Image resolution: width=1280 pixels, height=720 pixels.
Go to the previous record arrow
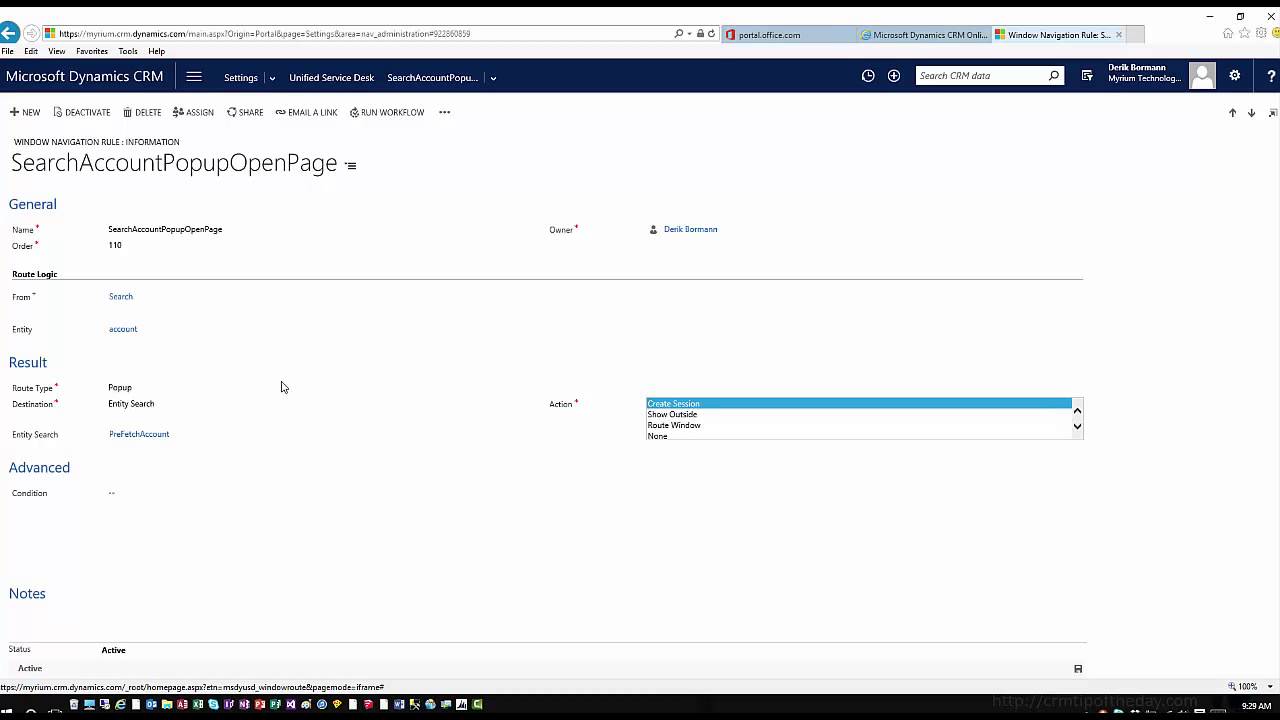[1232, 113]
